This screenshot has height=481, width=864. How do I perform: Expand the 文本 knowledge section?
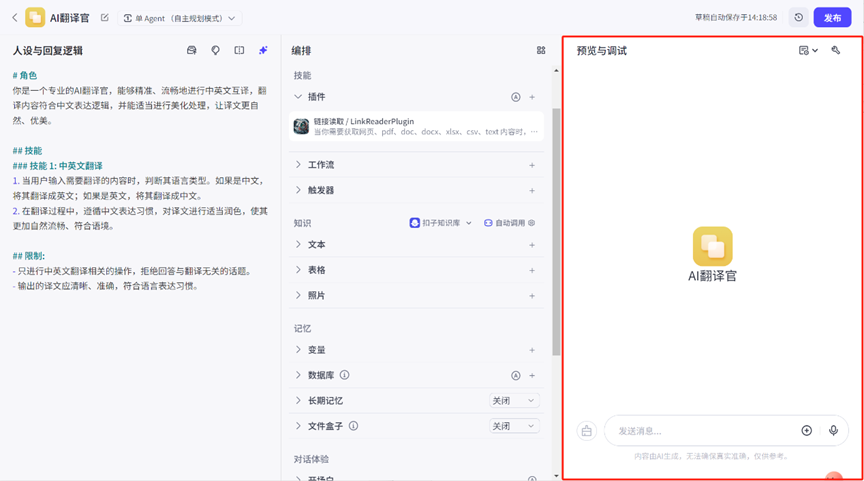pos(298,244)
